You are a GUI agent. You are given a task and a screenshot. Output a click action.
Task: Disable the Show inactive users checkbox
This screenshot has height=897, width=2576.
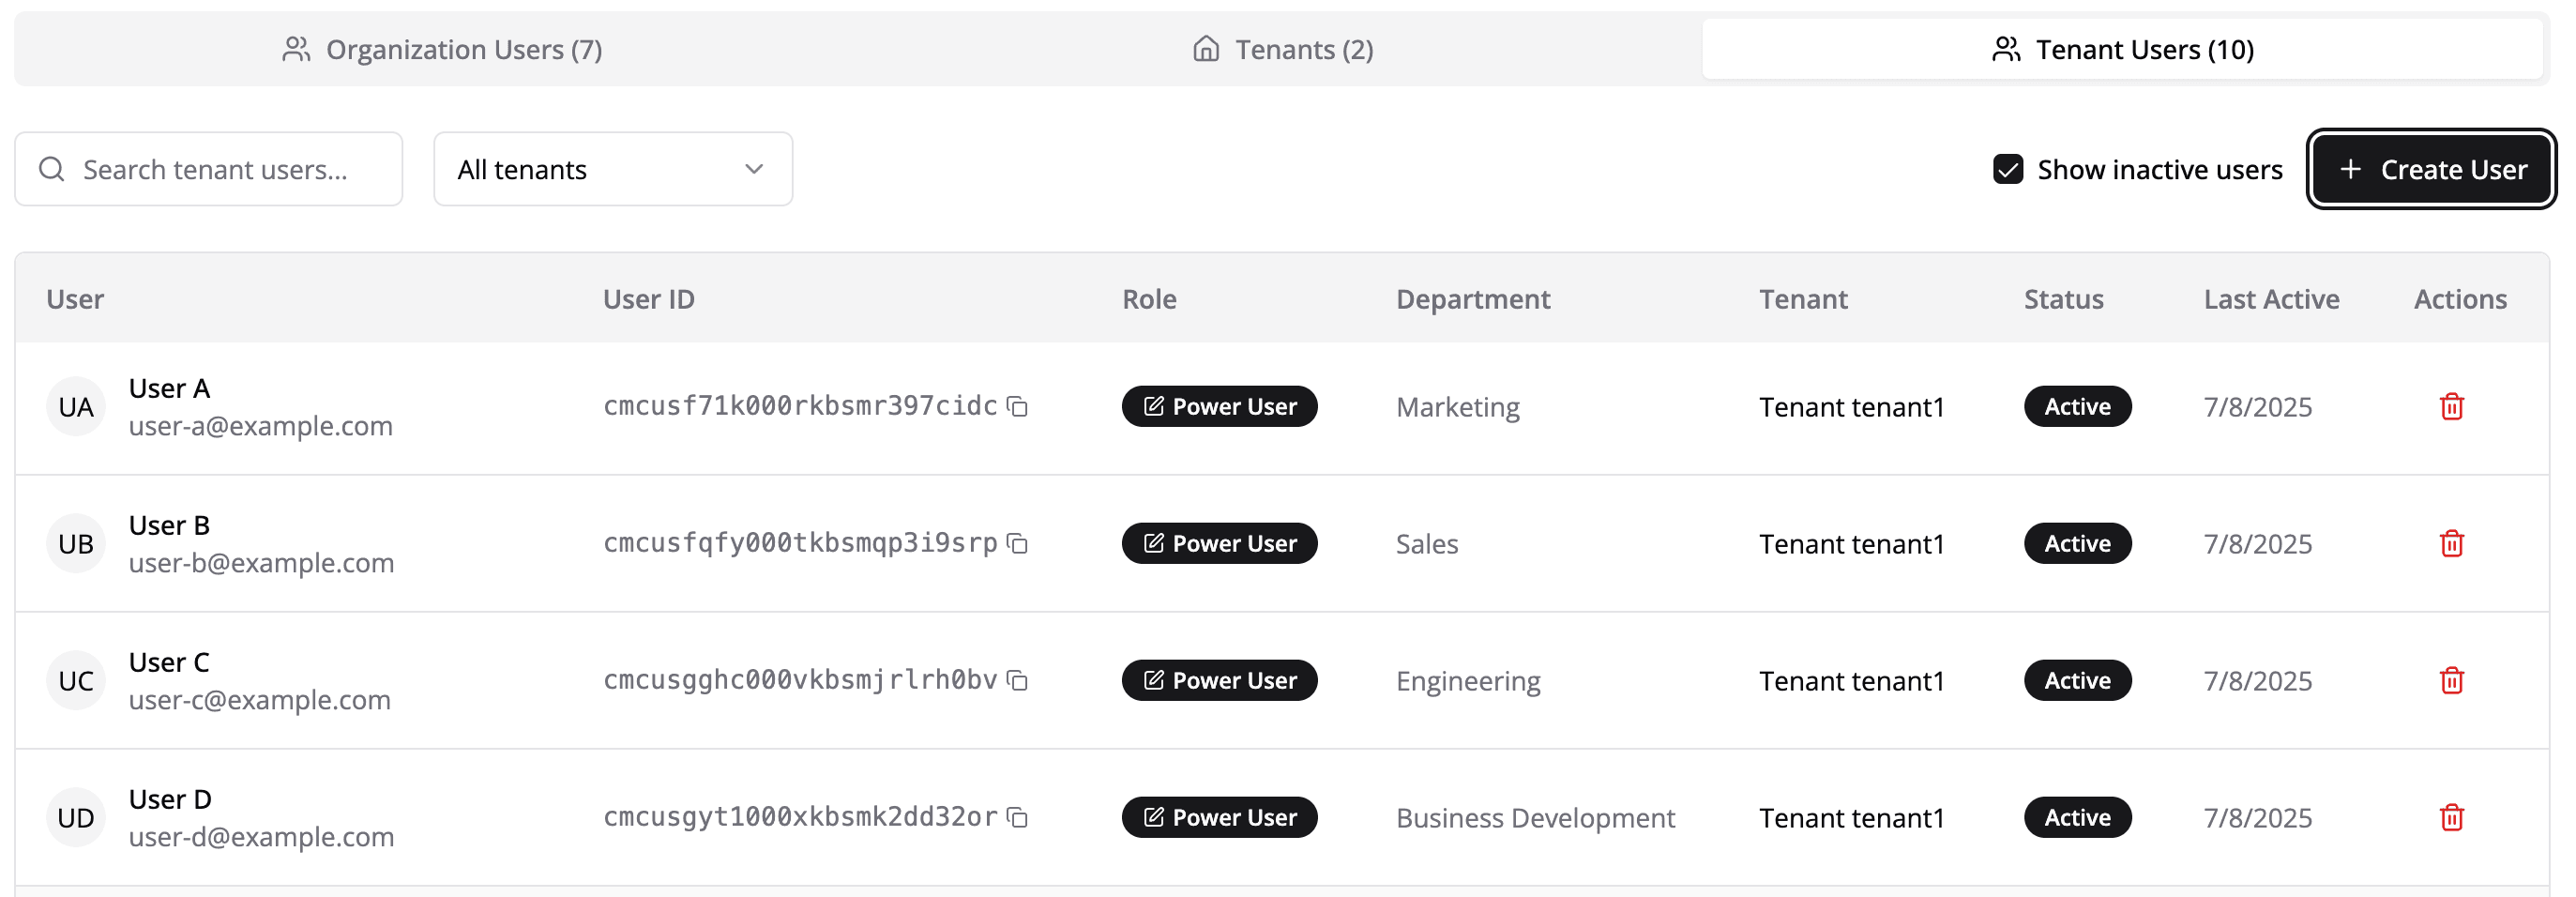2008,169
